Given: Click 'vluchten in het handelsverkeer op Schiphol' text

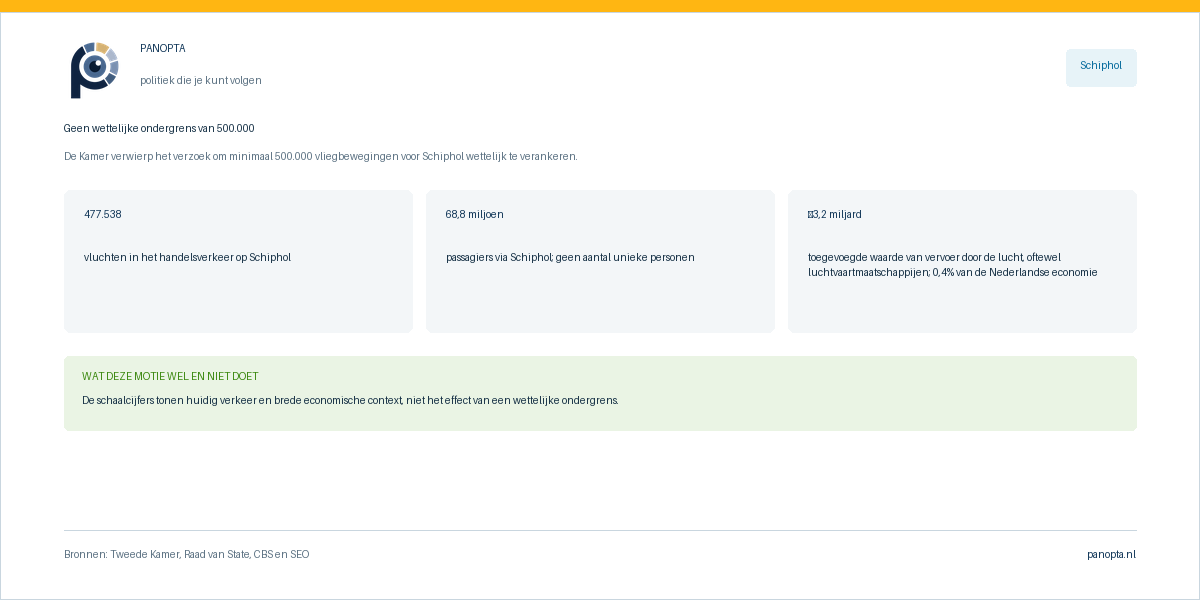Looking at the screenshot, I should [188, 257].
